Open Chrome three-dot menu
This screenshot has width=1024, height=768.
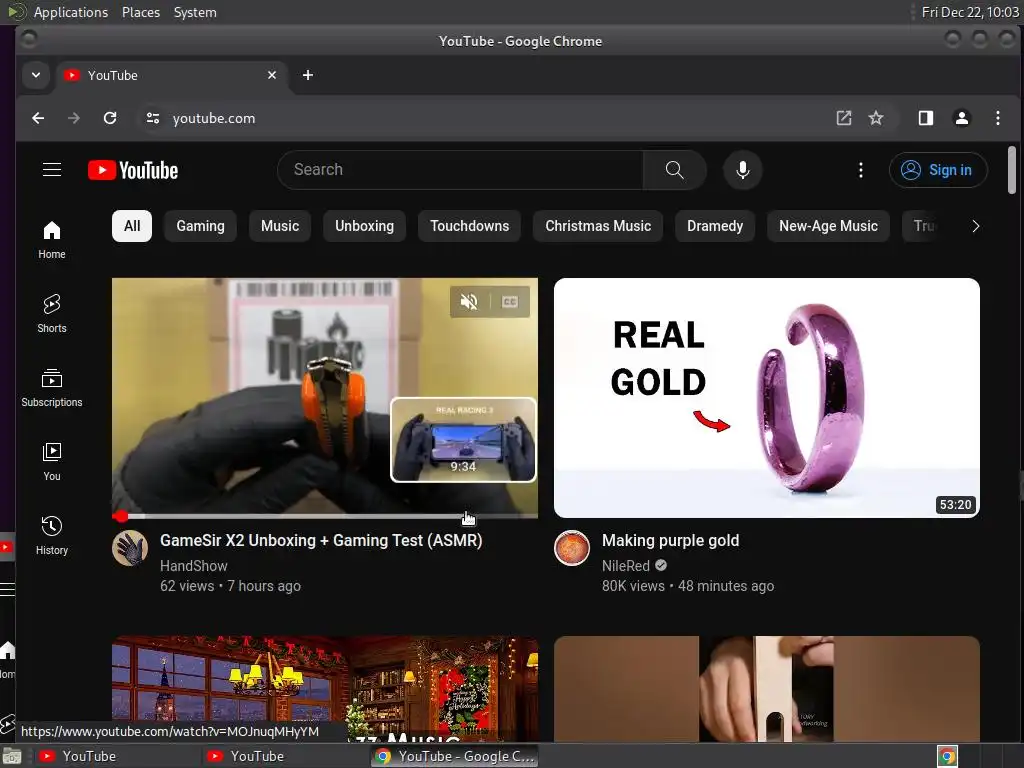click(x=997, y=118)
